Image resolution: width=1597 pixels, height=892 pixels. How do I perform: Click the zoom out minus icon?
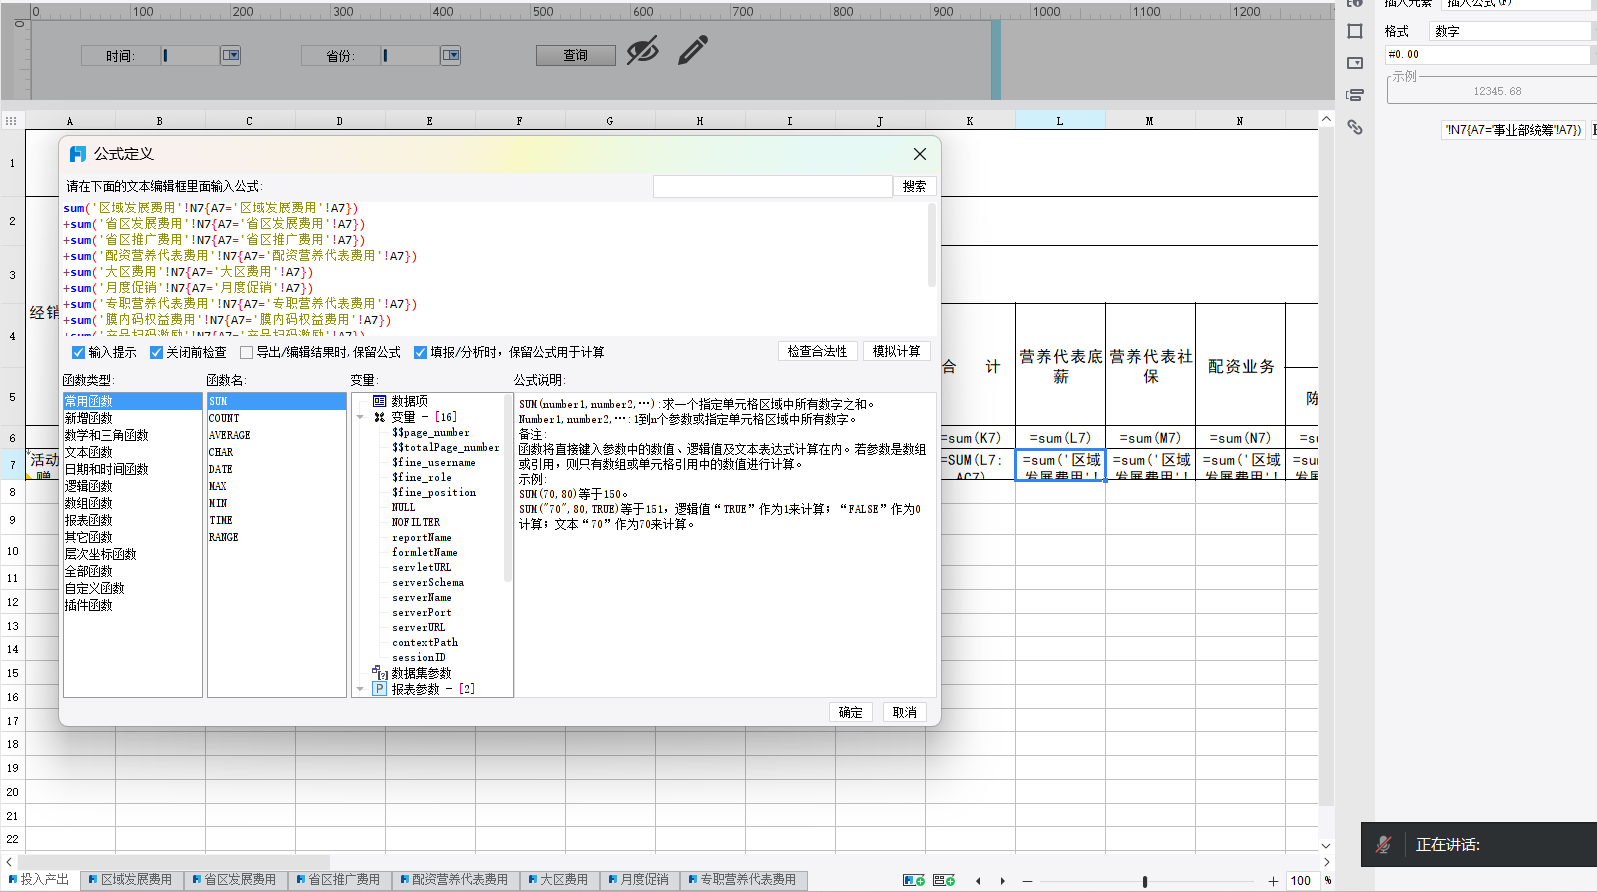click(x=1027, y=881)
